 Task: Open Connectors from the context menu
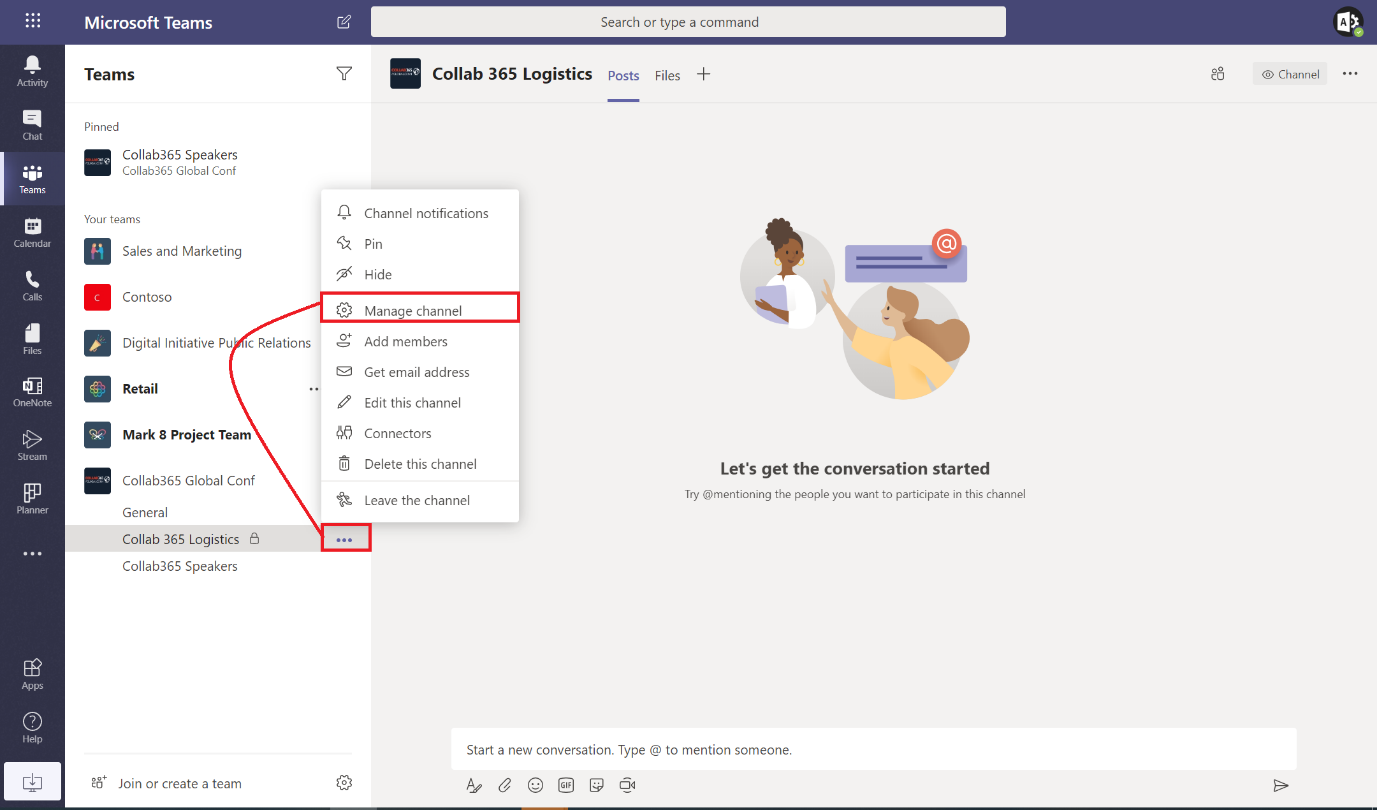(x=420, y=433)
